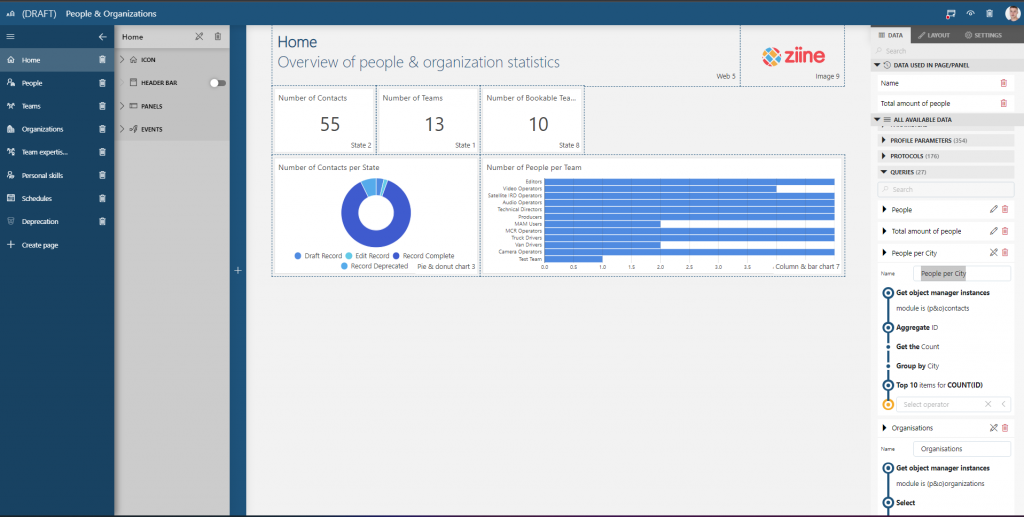Screen dimensions: 1024x517
Task: Expand the Organisations query row
Action: pos(884,428)
